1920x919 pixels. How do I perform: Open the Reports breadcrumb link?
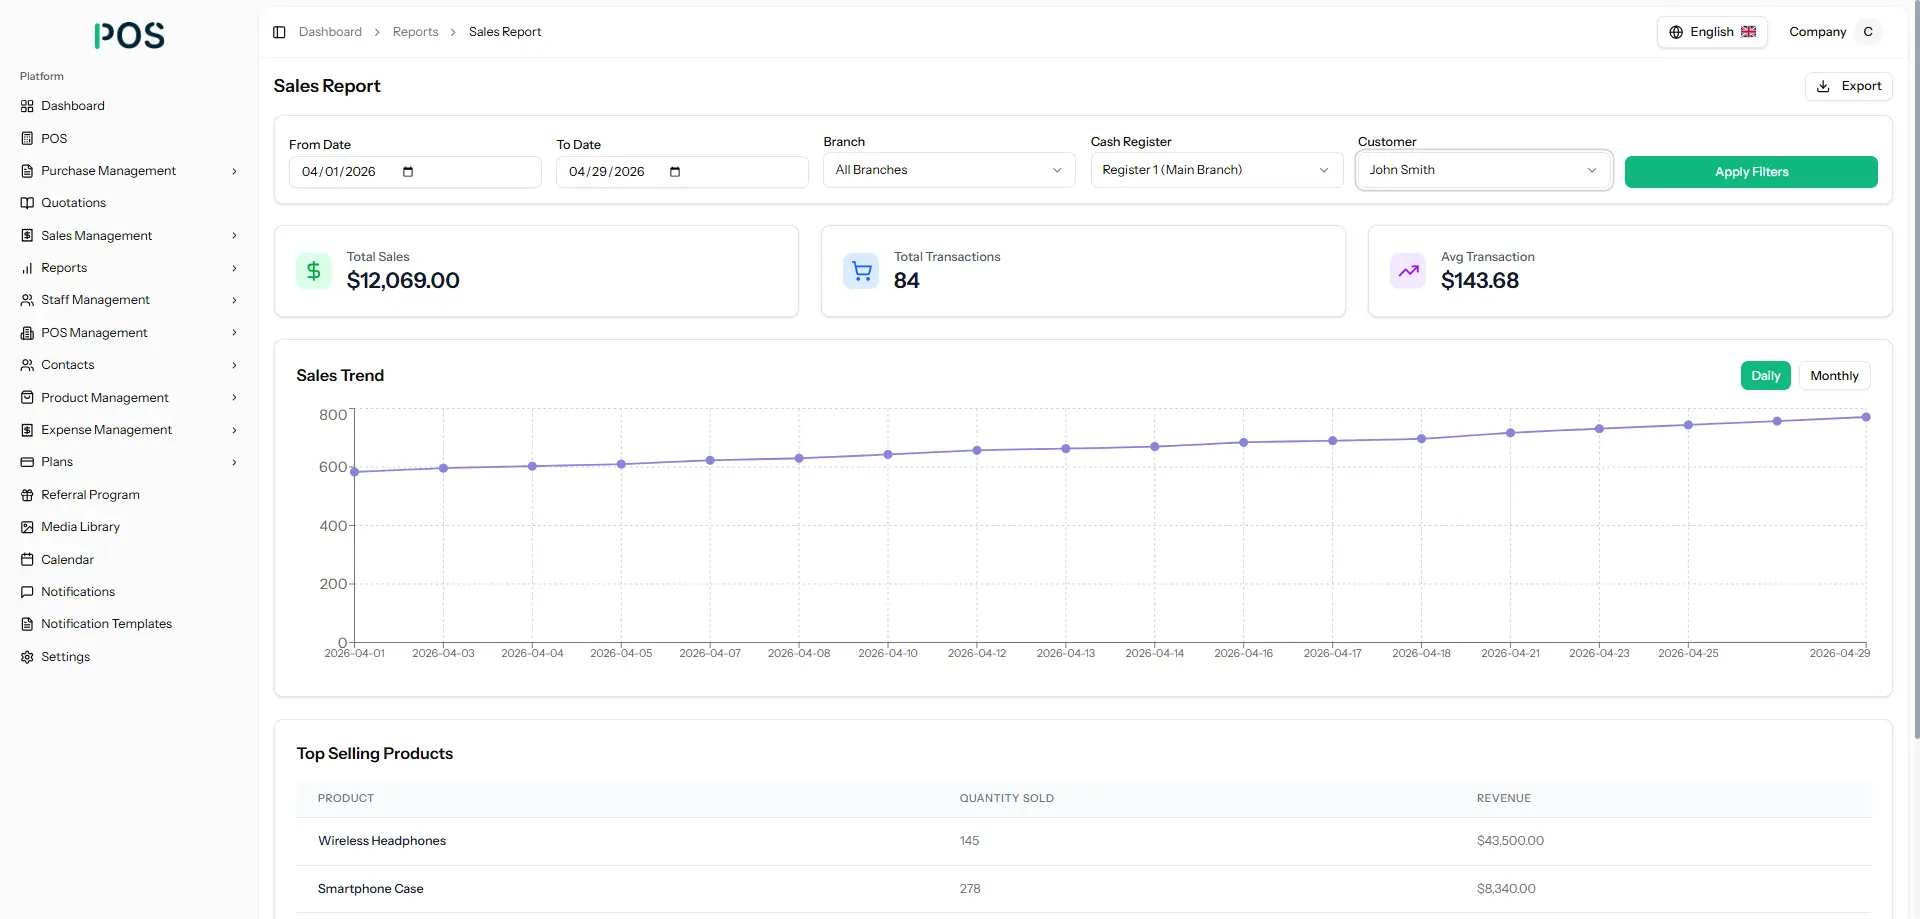click(415, 32)
